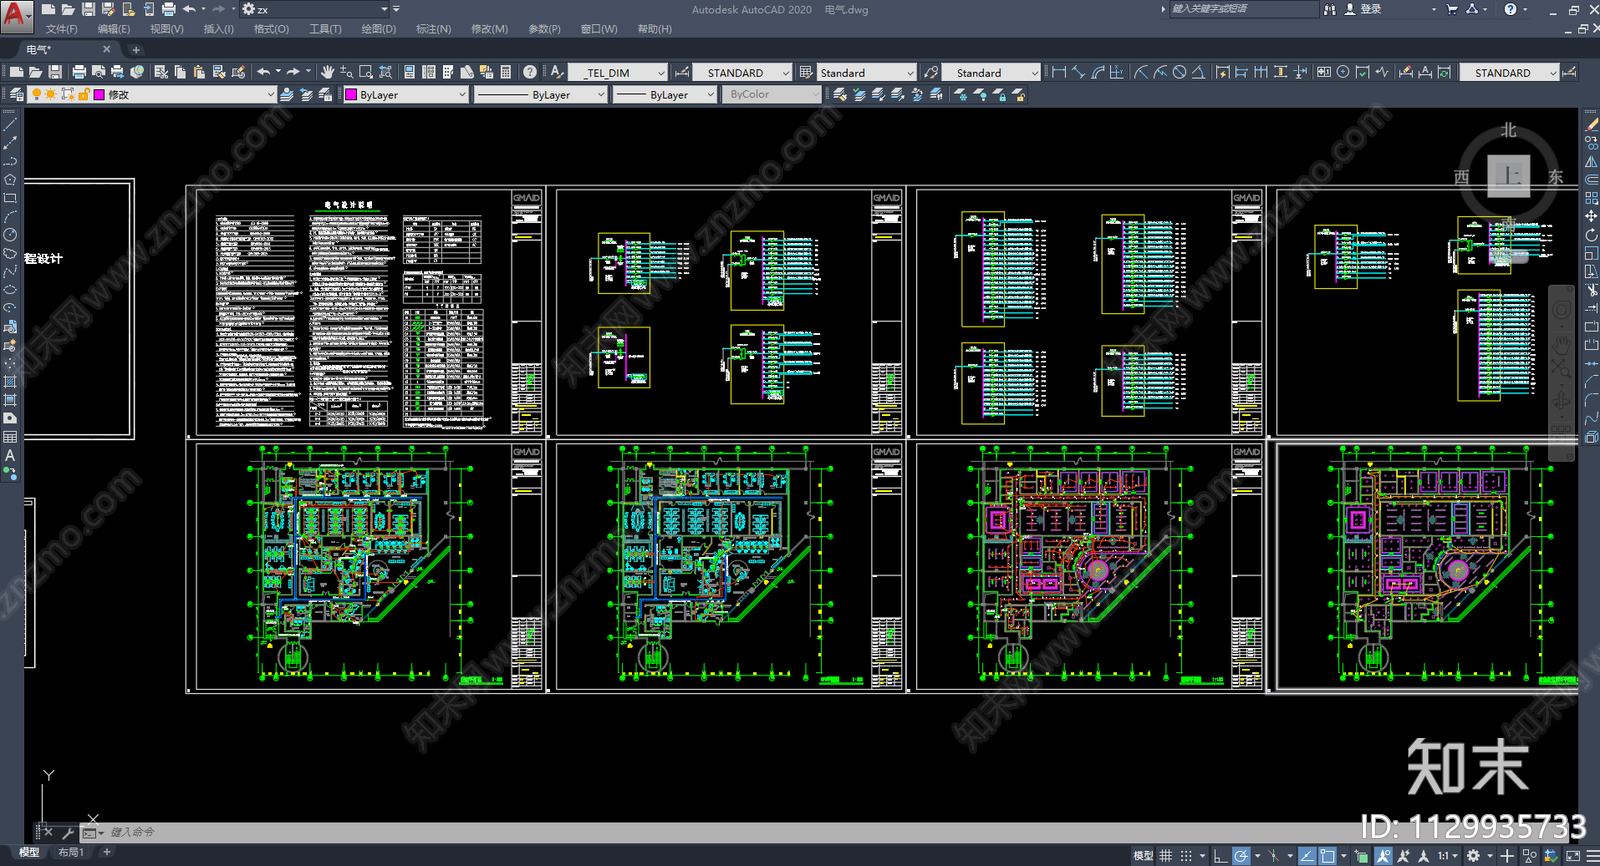Open the Layer Properties Manager icon
This screenshot has height=866, width=1600.
point(16,94)
